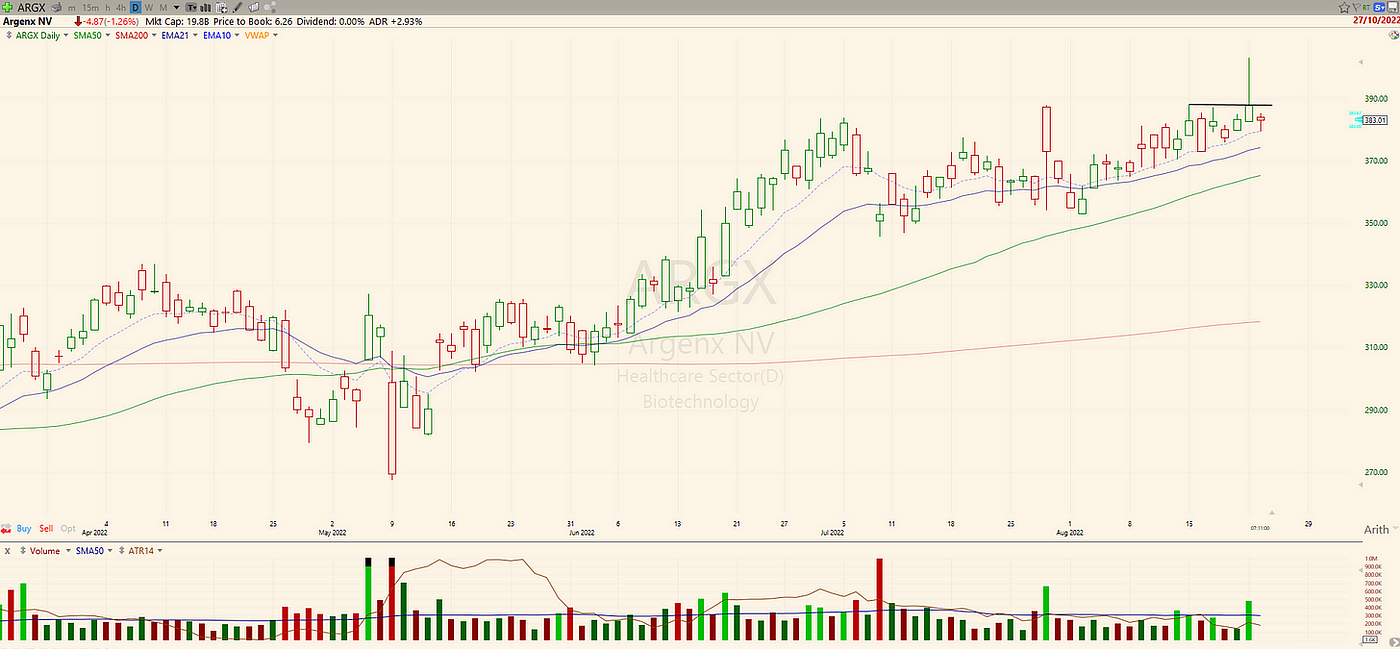
Task: Open the timeframe dropdown arrow after M
Action: (176, 8)
